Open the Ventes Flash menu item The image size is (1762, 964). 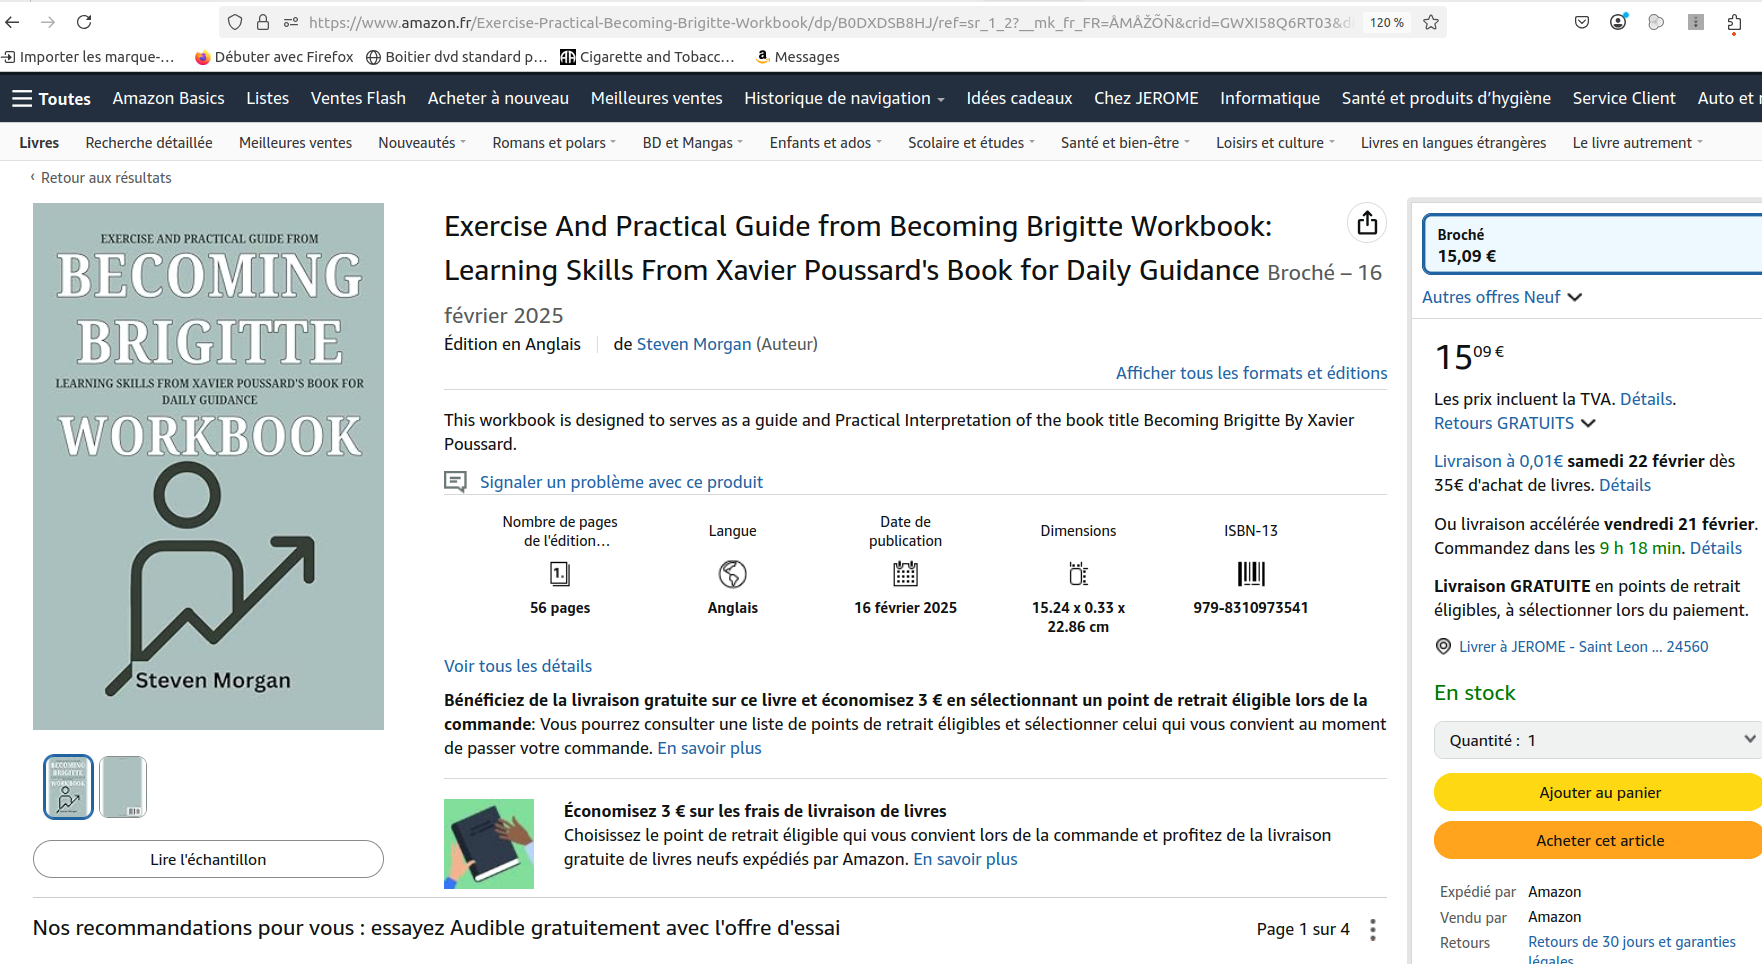click(x=358, y=98)
